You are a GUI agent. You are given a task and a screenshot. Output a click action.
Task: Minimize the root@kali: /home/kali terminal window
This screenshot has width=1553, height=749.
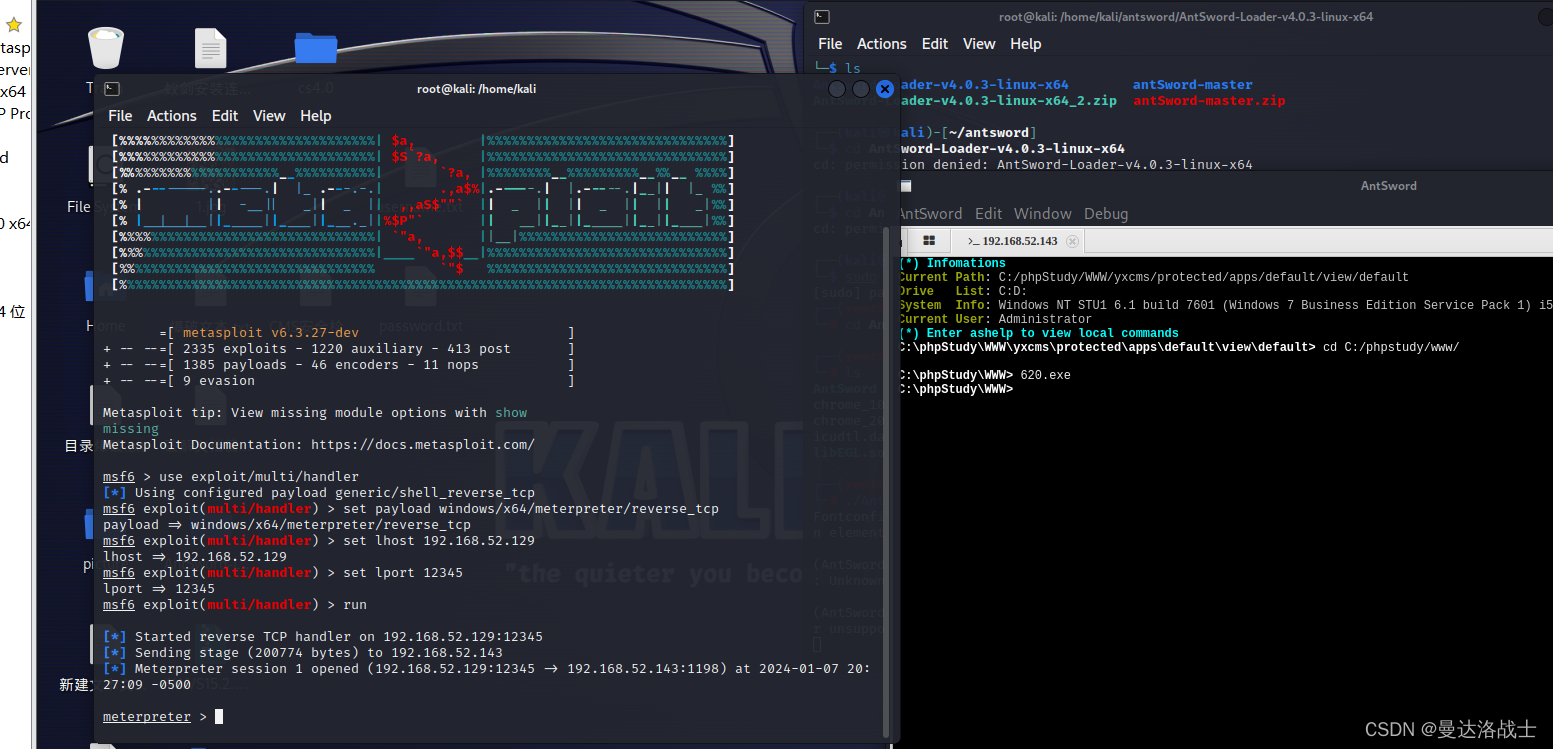838,89
